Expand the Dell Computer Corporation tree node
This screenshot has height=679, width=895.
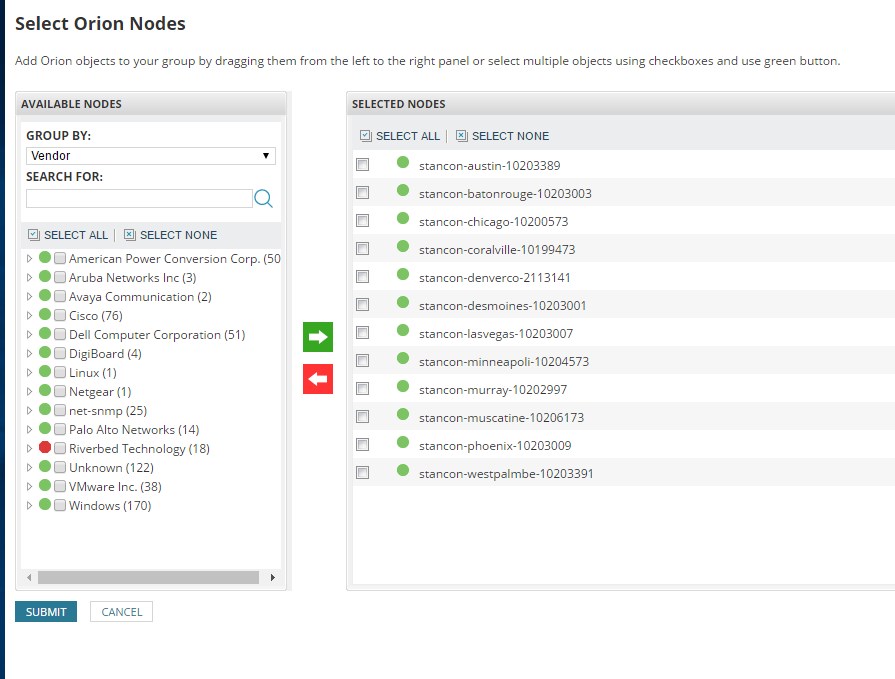point(29,334)
